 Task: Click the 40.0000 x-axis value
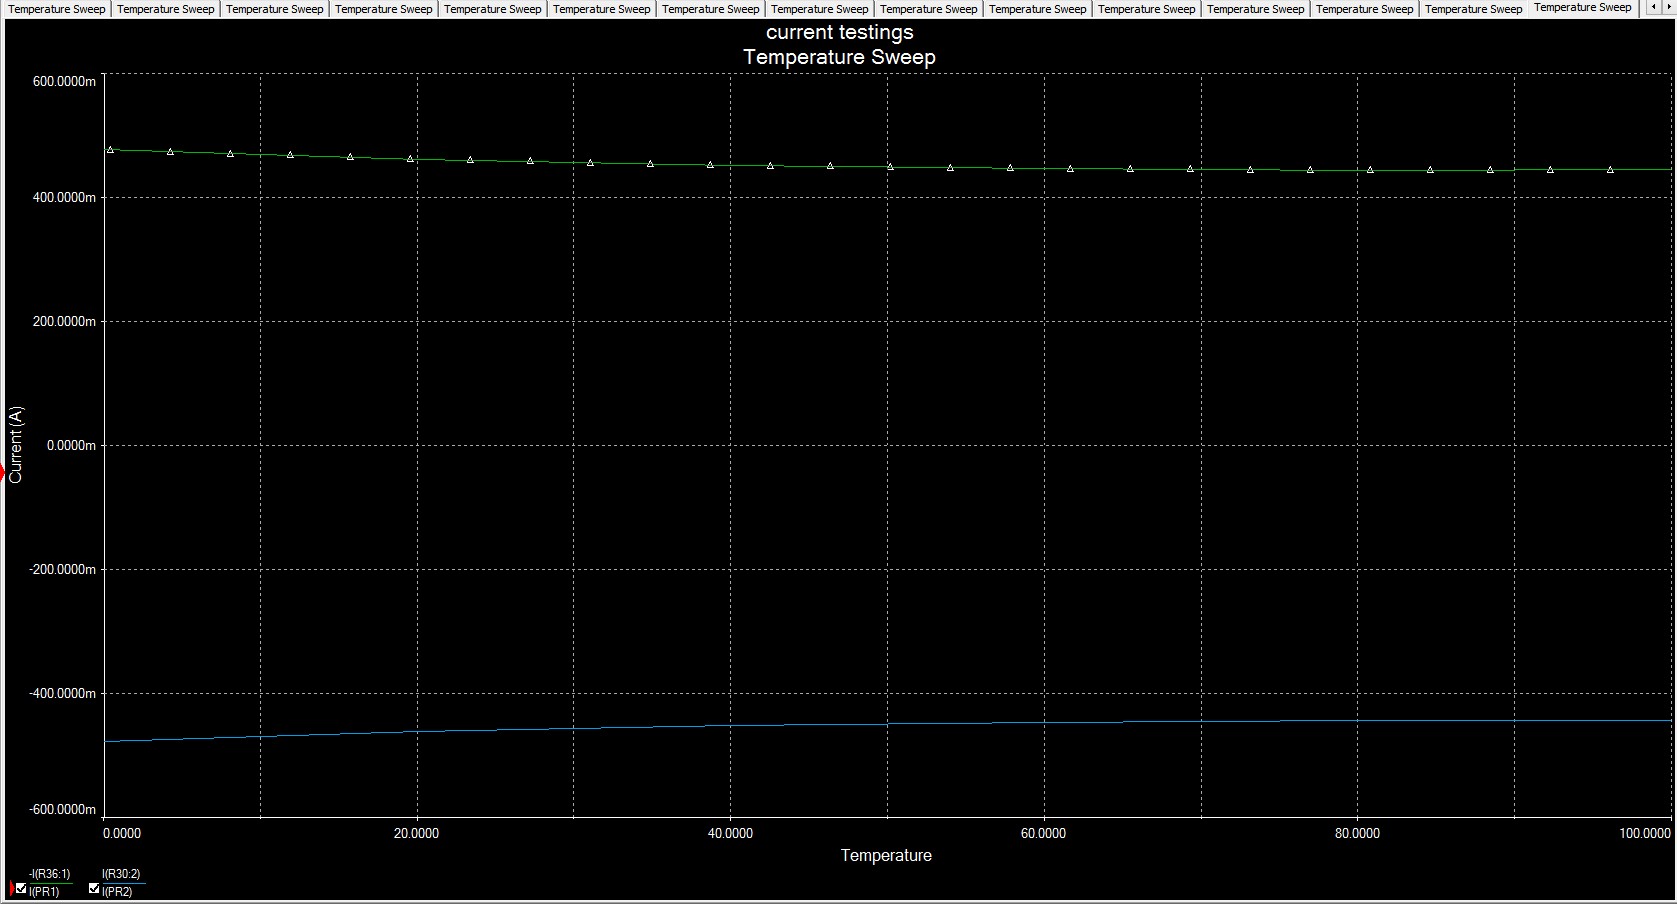(x=730, y=834)
